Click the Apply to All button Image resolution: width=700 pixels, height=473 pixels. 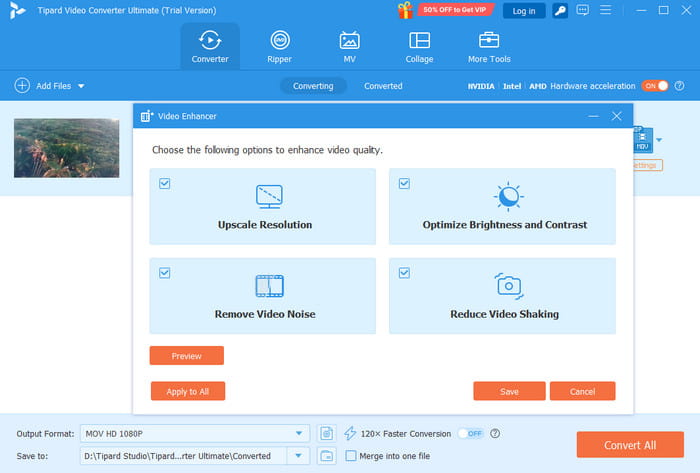188,391
